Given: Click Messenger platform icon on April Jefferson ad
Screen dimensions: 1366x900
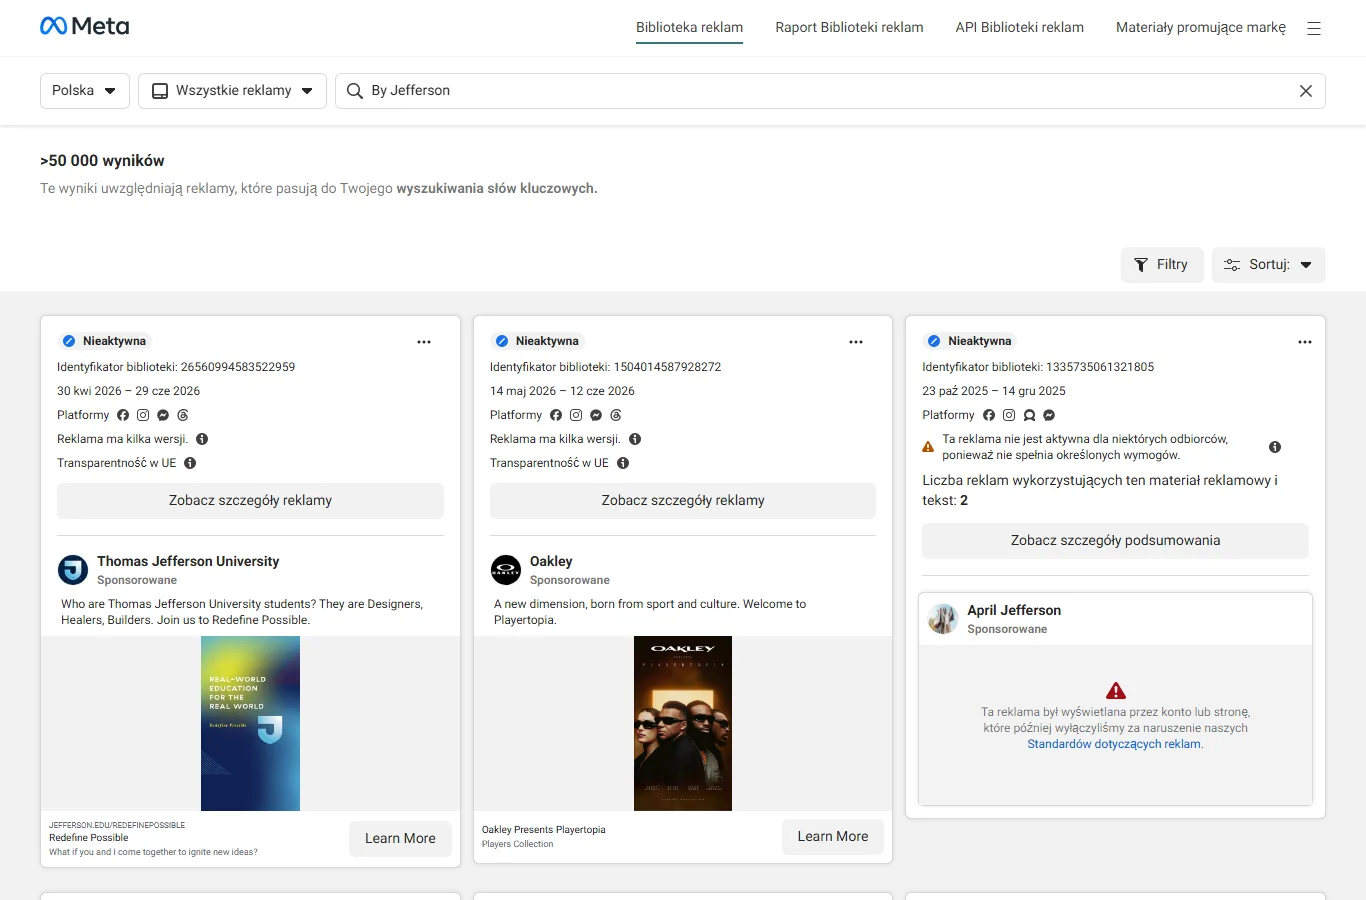Looking at the screenshot, I should click(x=1049, y=415).
